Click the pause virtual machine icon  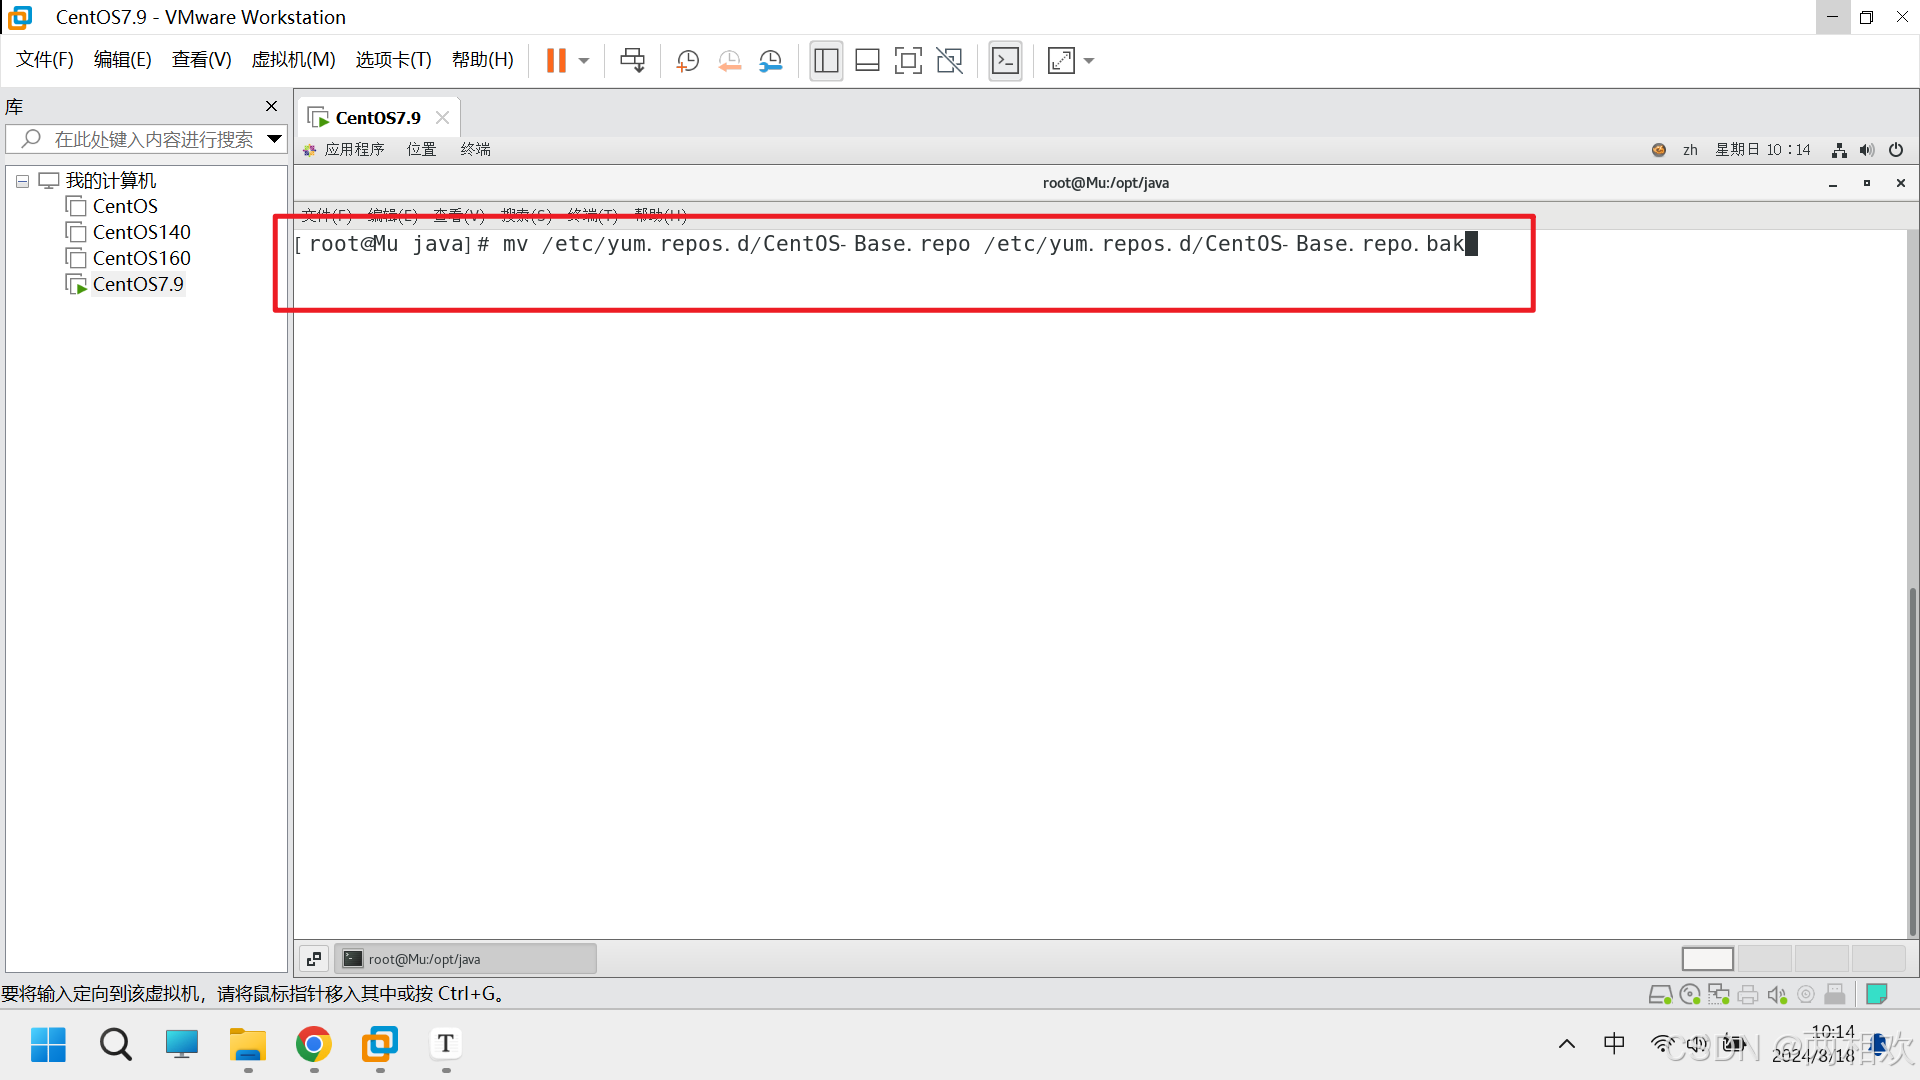(556, 61)
